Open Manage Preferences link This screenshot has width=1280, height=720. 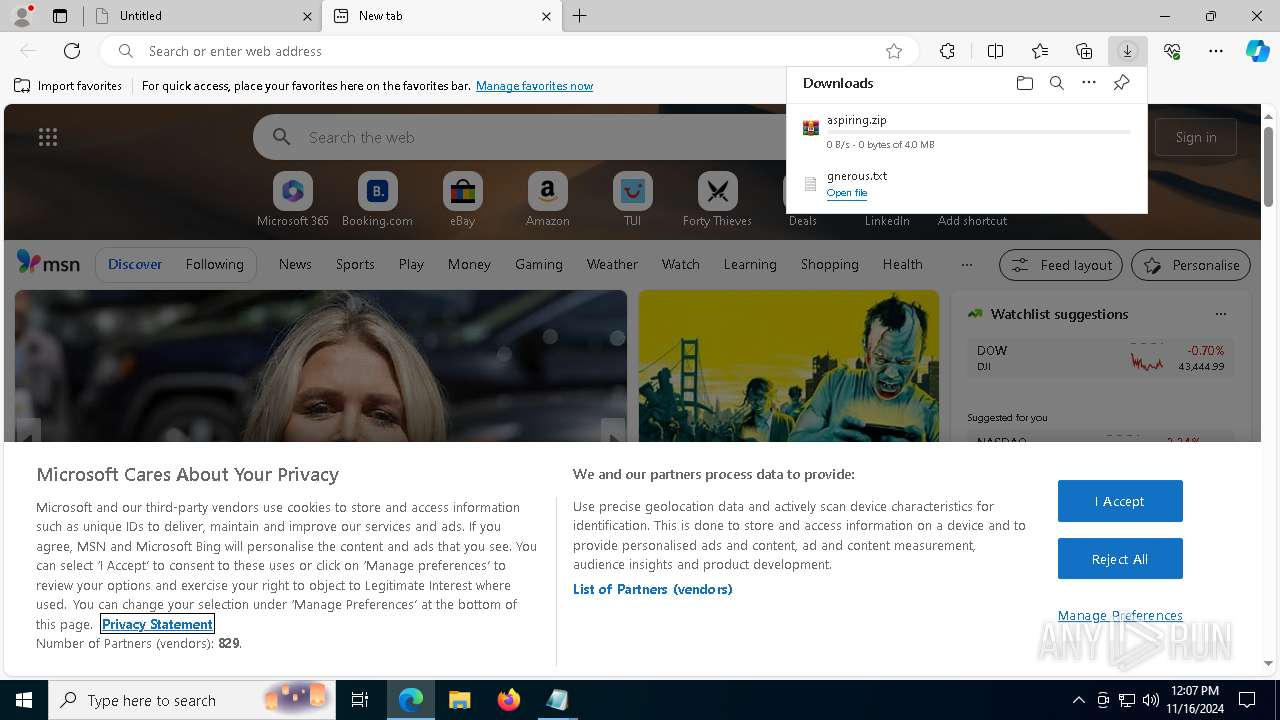click(x=1120, y=616)
